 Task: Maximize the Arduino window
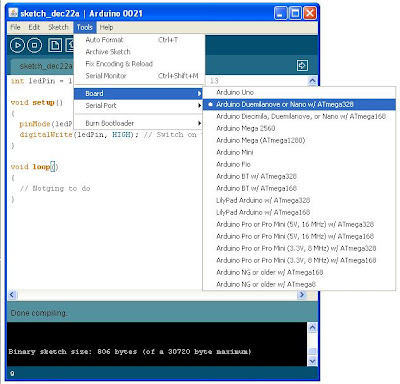(295, 13)
